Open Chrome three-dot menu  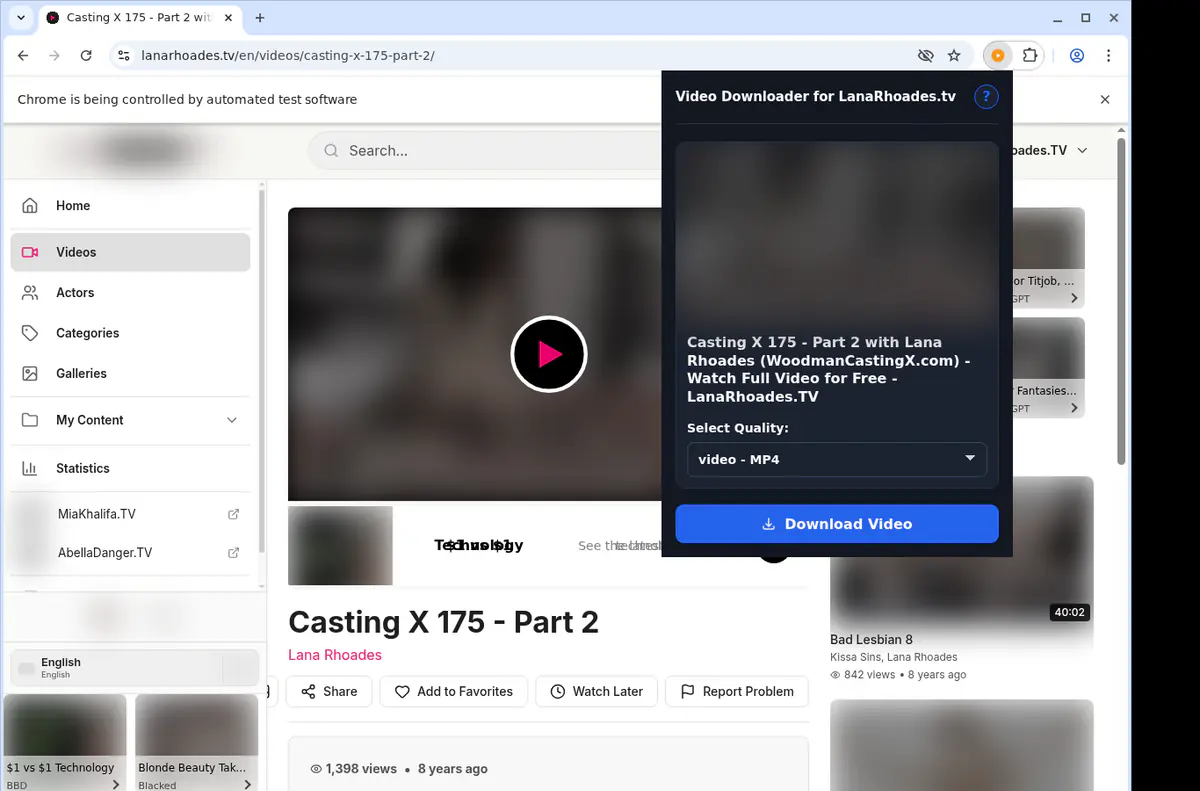point(1109,56)
